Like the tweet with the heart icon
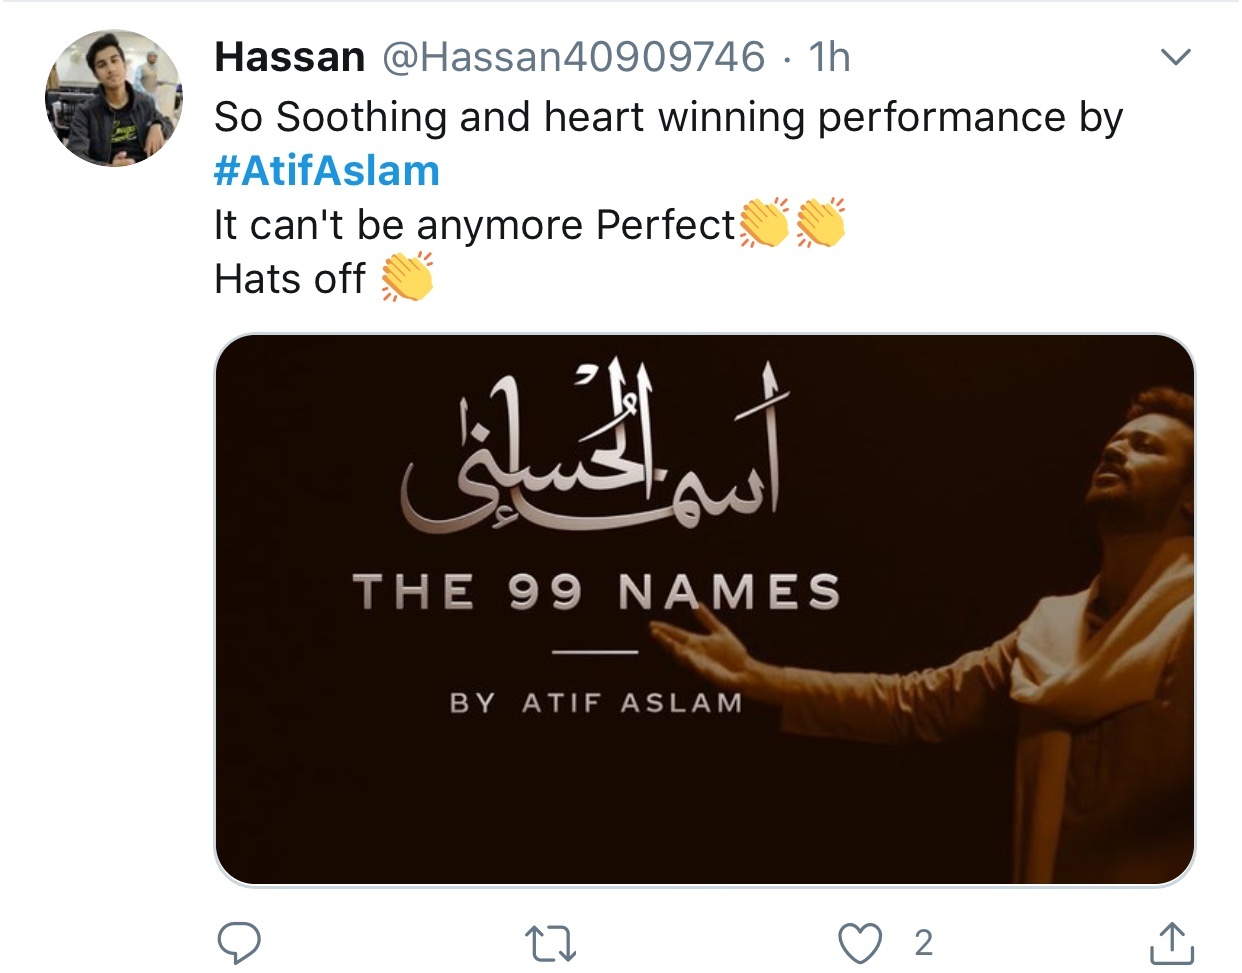1242x973 pixels. tap(860, 943)
